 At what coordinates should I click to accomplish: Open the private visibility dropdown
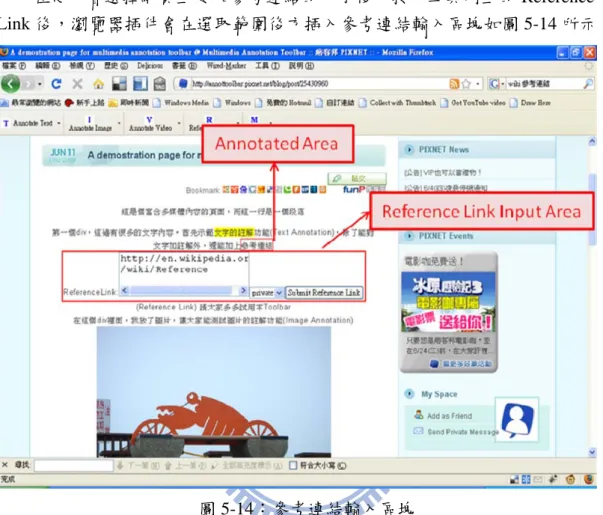click(266, 293)
